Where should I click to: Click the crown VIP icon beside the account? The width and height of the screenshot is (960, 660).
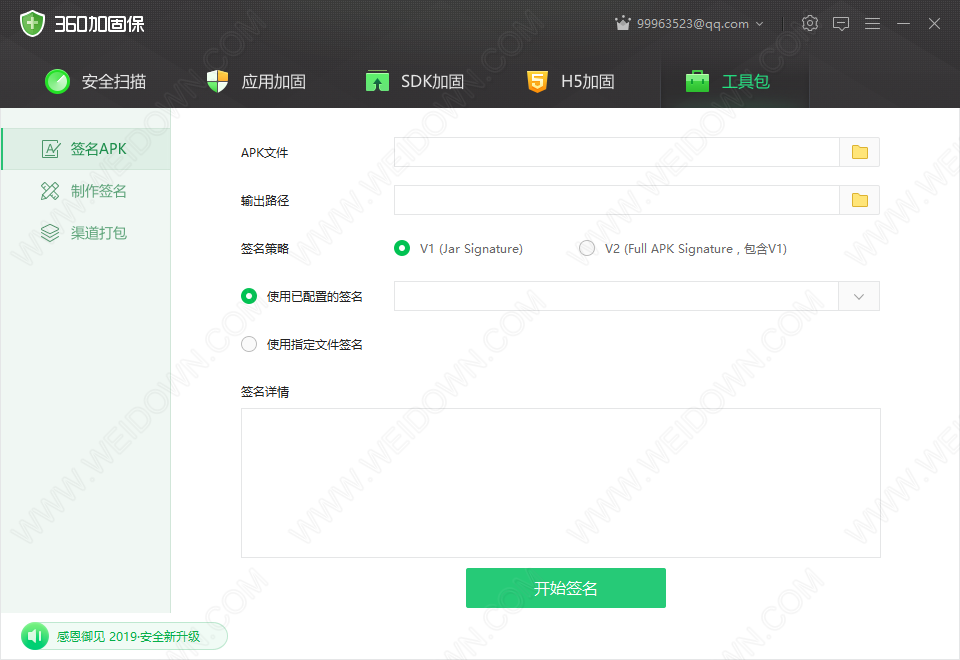coord(623,24)
